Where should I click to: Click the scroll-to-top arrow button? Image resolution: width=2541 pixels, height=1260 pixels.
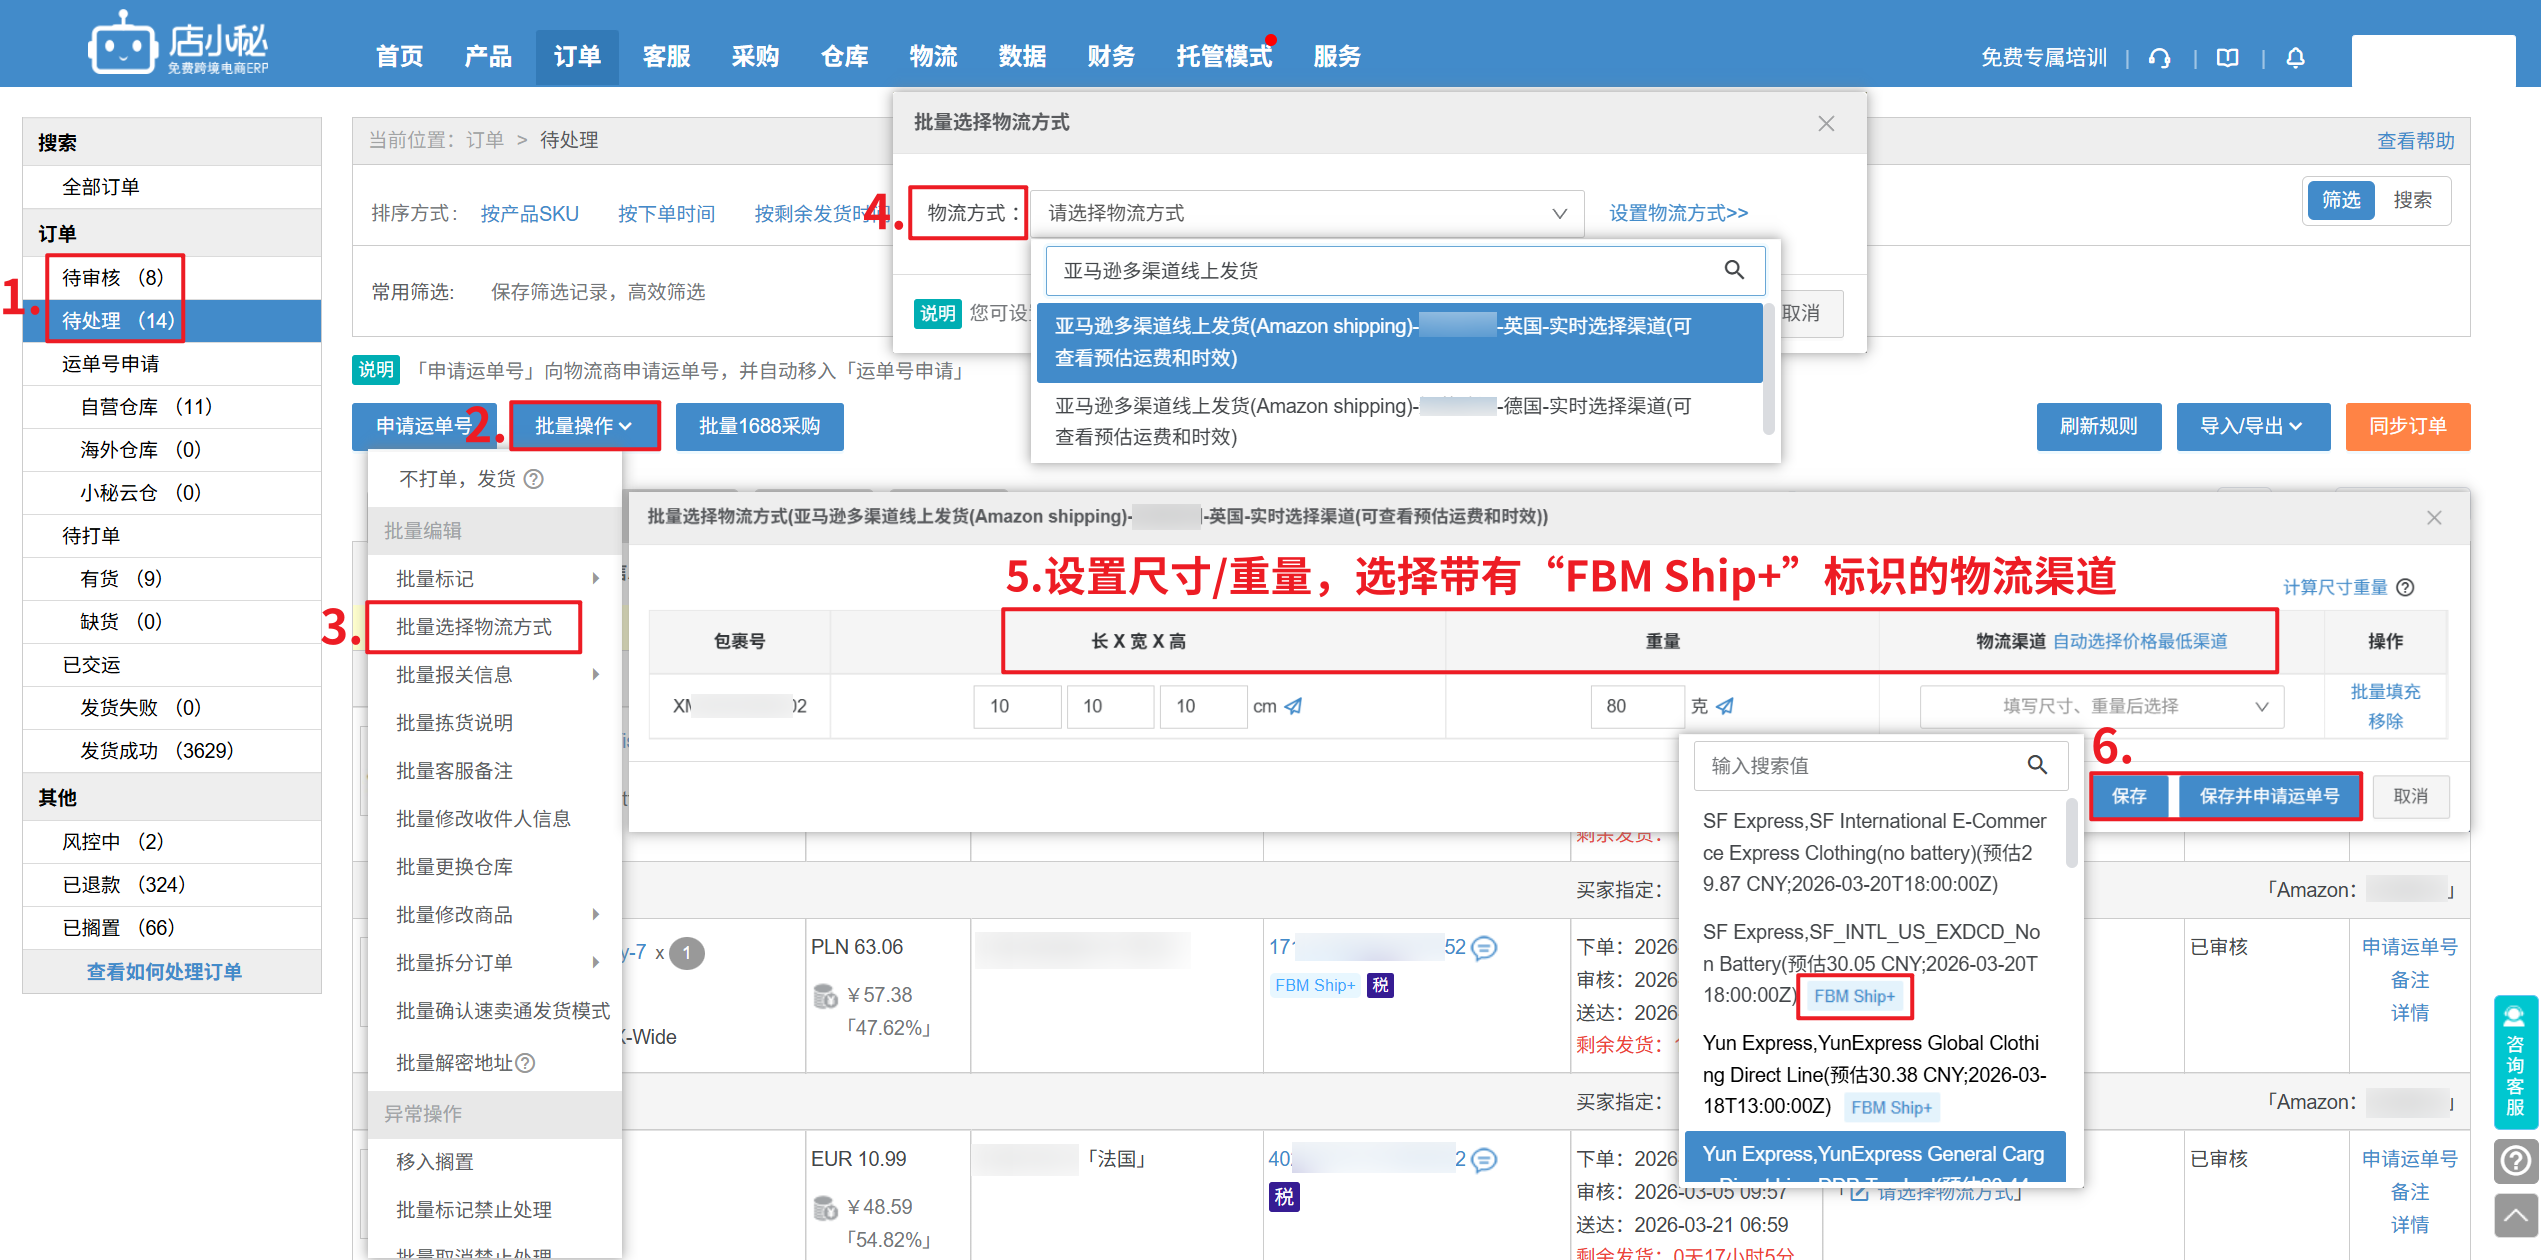pyautogui.click(x=2515, y=1216)
